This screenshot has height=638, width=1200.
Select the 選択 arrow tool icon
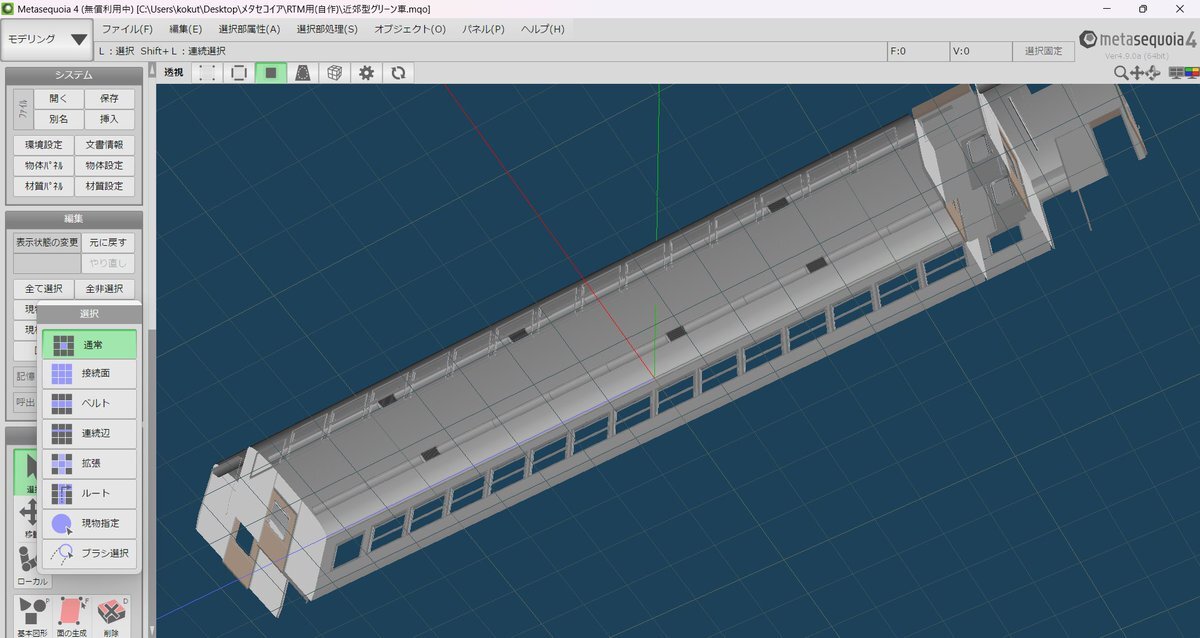(x=27, y=472)
